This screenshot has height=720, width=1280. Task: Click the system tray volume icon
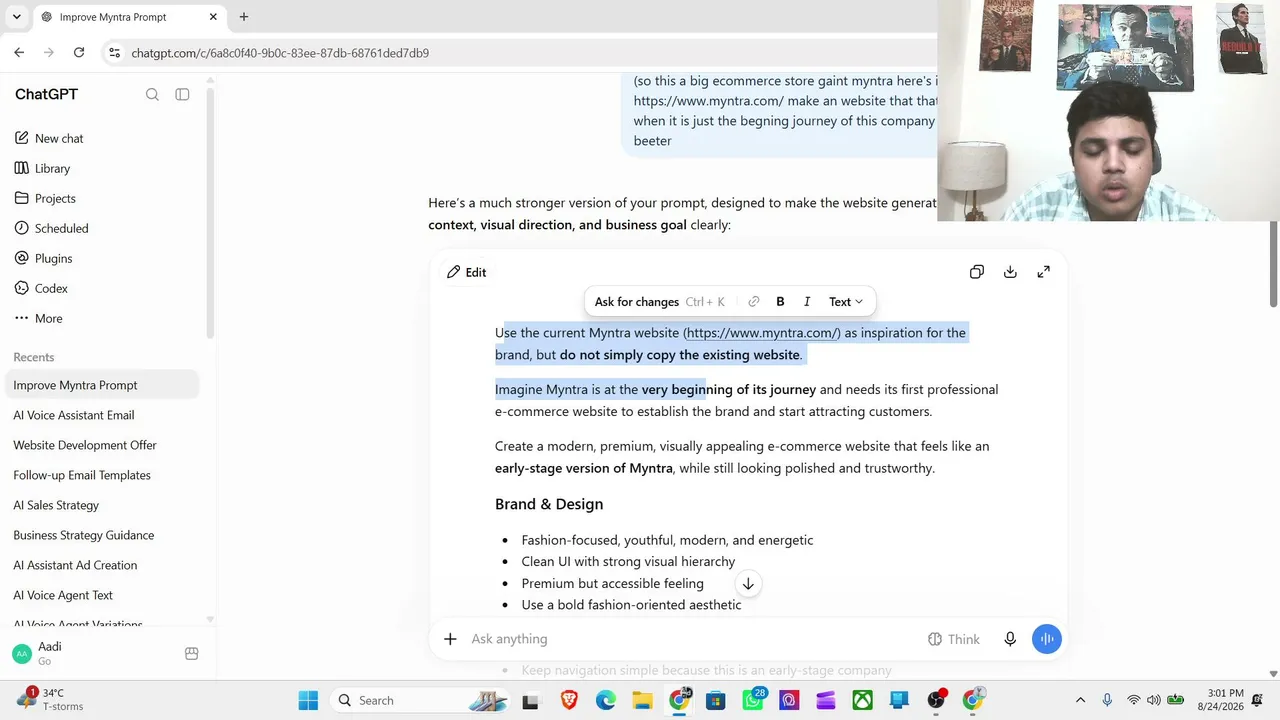pyautogui.click(x=1154, y=700)
